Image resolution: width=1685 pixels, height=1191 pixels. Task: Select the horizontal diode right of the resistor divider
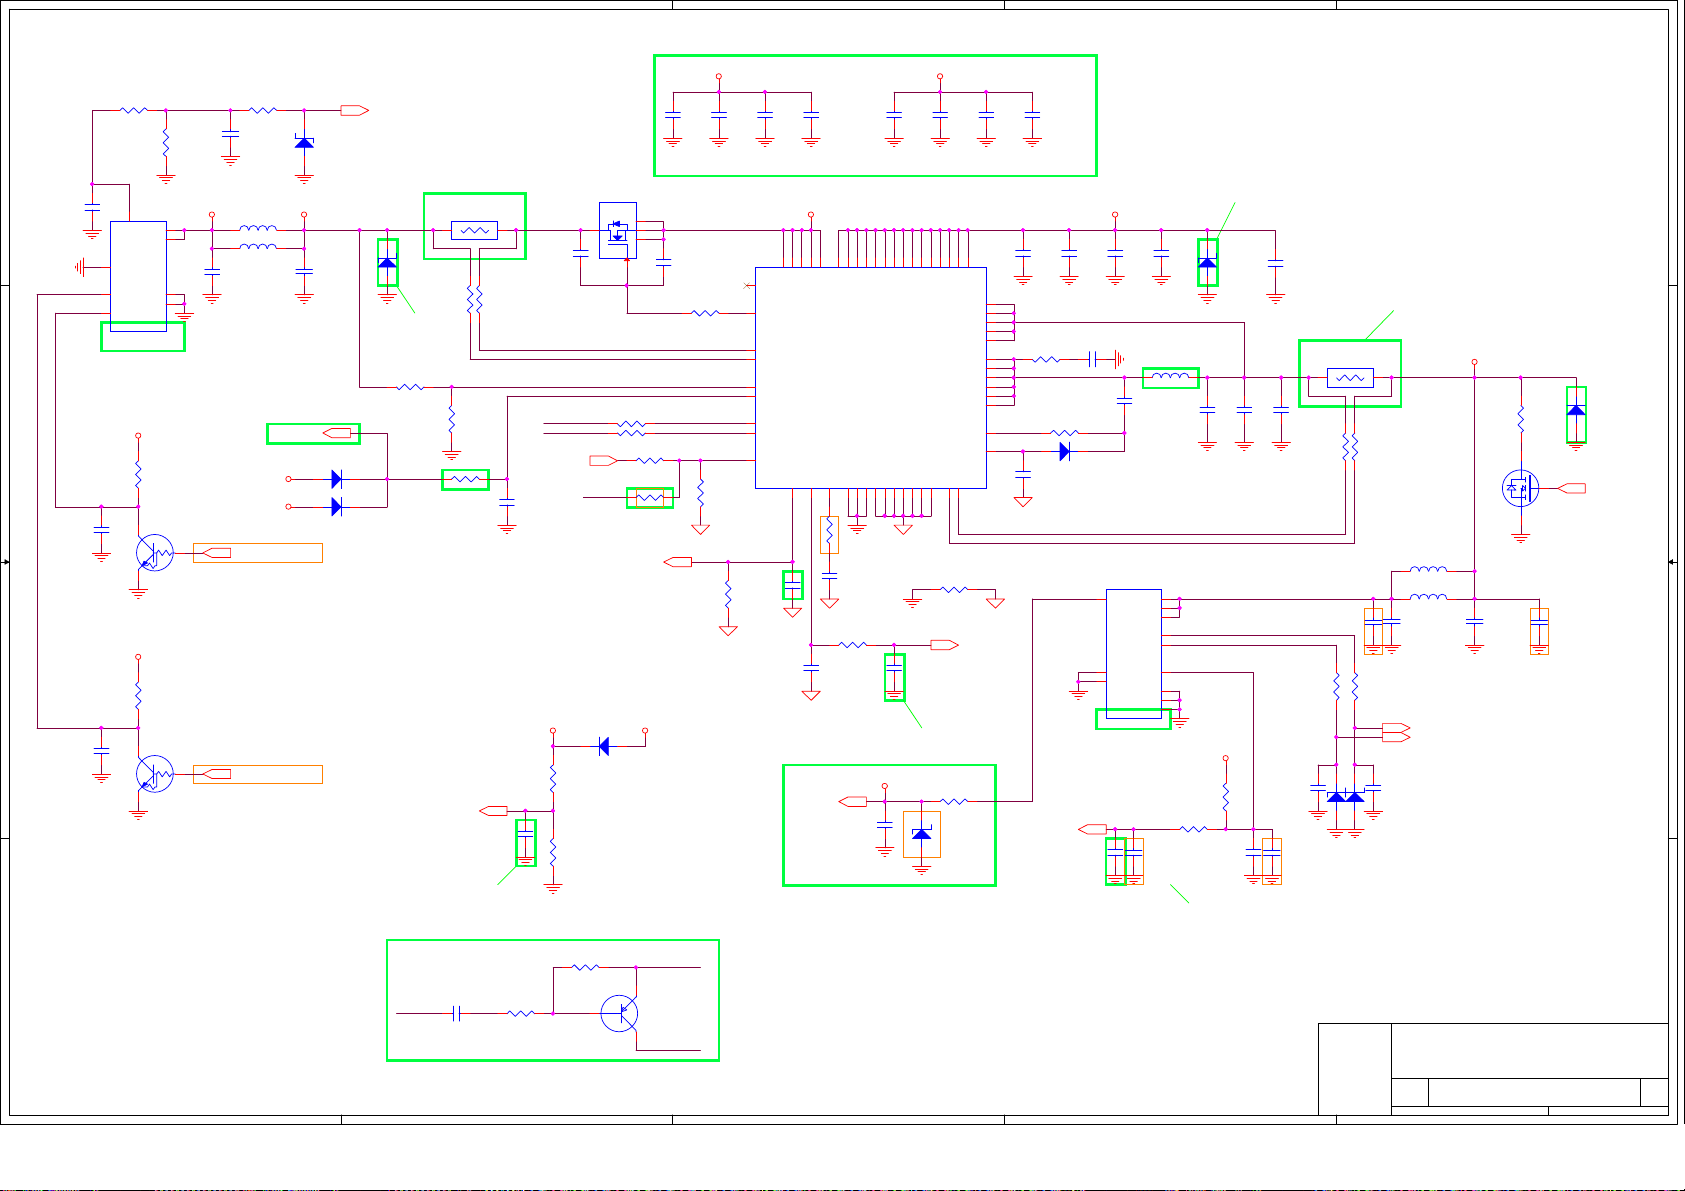point(604,746)
